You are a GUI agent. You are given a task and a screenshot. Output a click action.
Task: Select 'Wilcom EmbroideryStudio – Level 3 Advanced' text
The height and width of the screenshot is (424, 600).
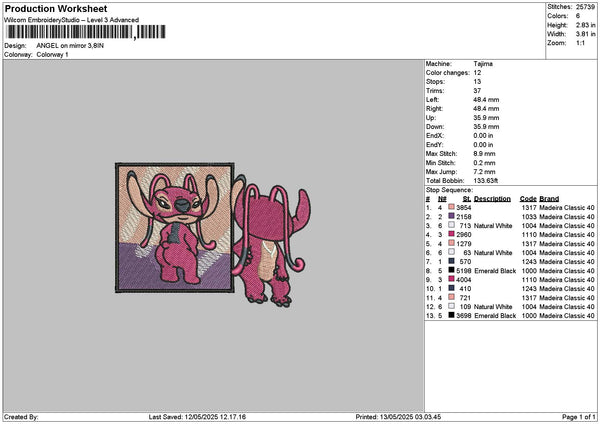(x=71, y=20)
